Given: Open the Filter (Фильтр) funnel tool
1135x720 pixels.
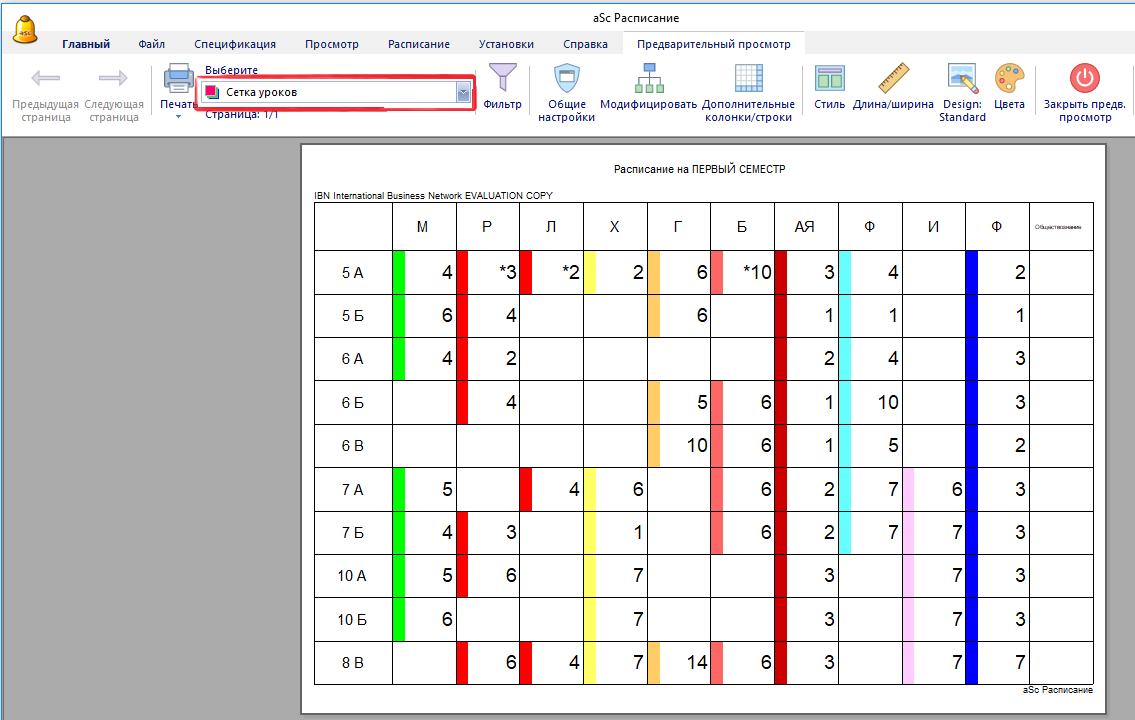Looking at the screenshot, I should (502, 79).
